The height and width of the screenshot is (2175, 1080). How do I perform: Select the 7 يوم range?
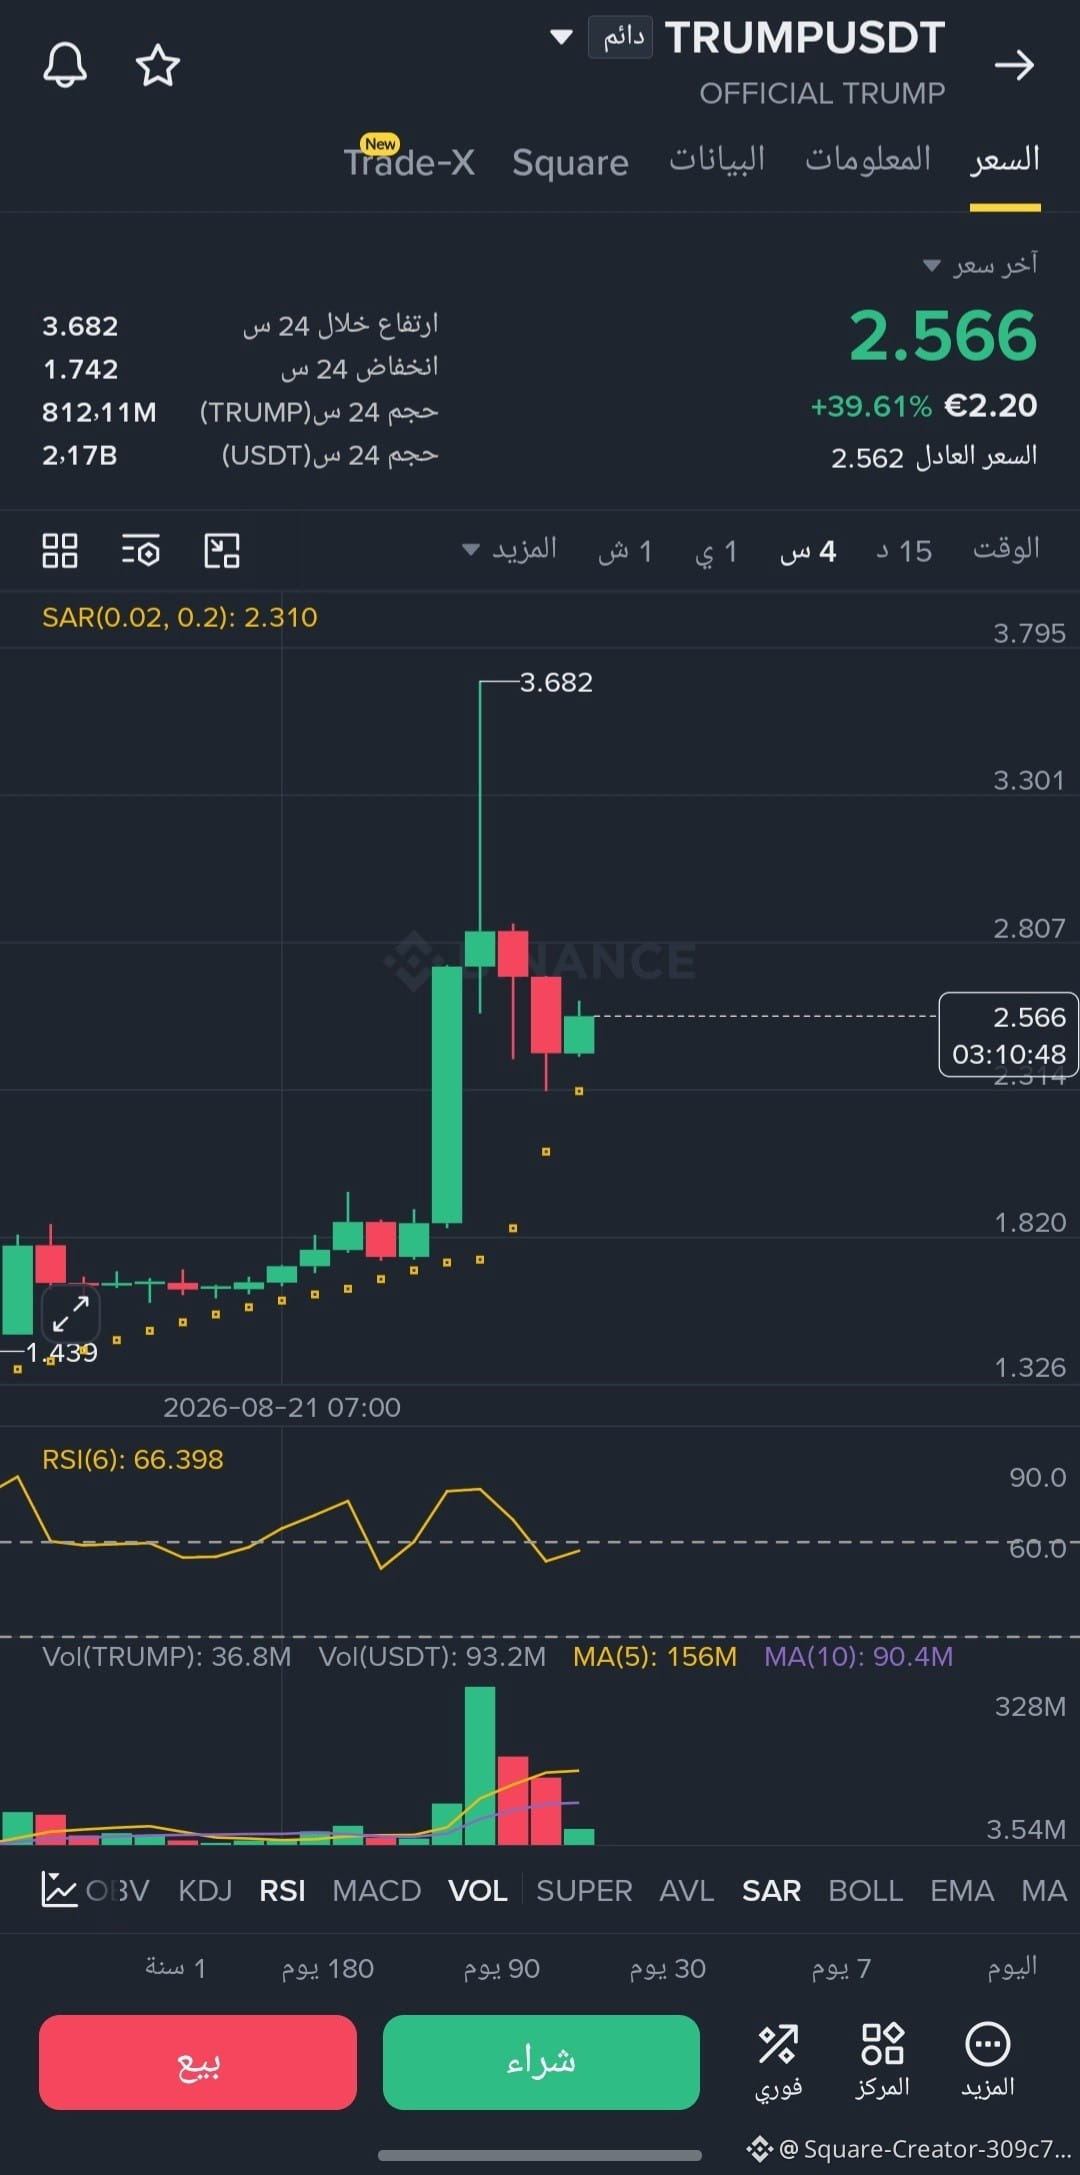pyautogui.click(x=840, y=1968)
